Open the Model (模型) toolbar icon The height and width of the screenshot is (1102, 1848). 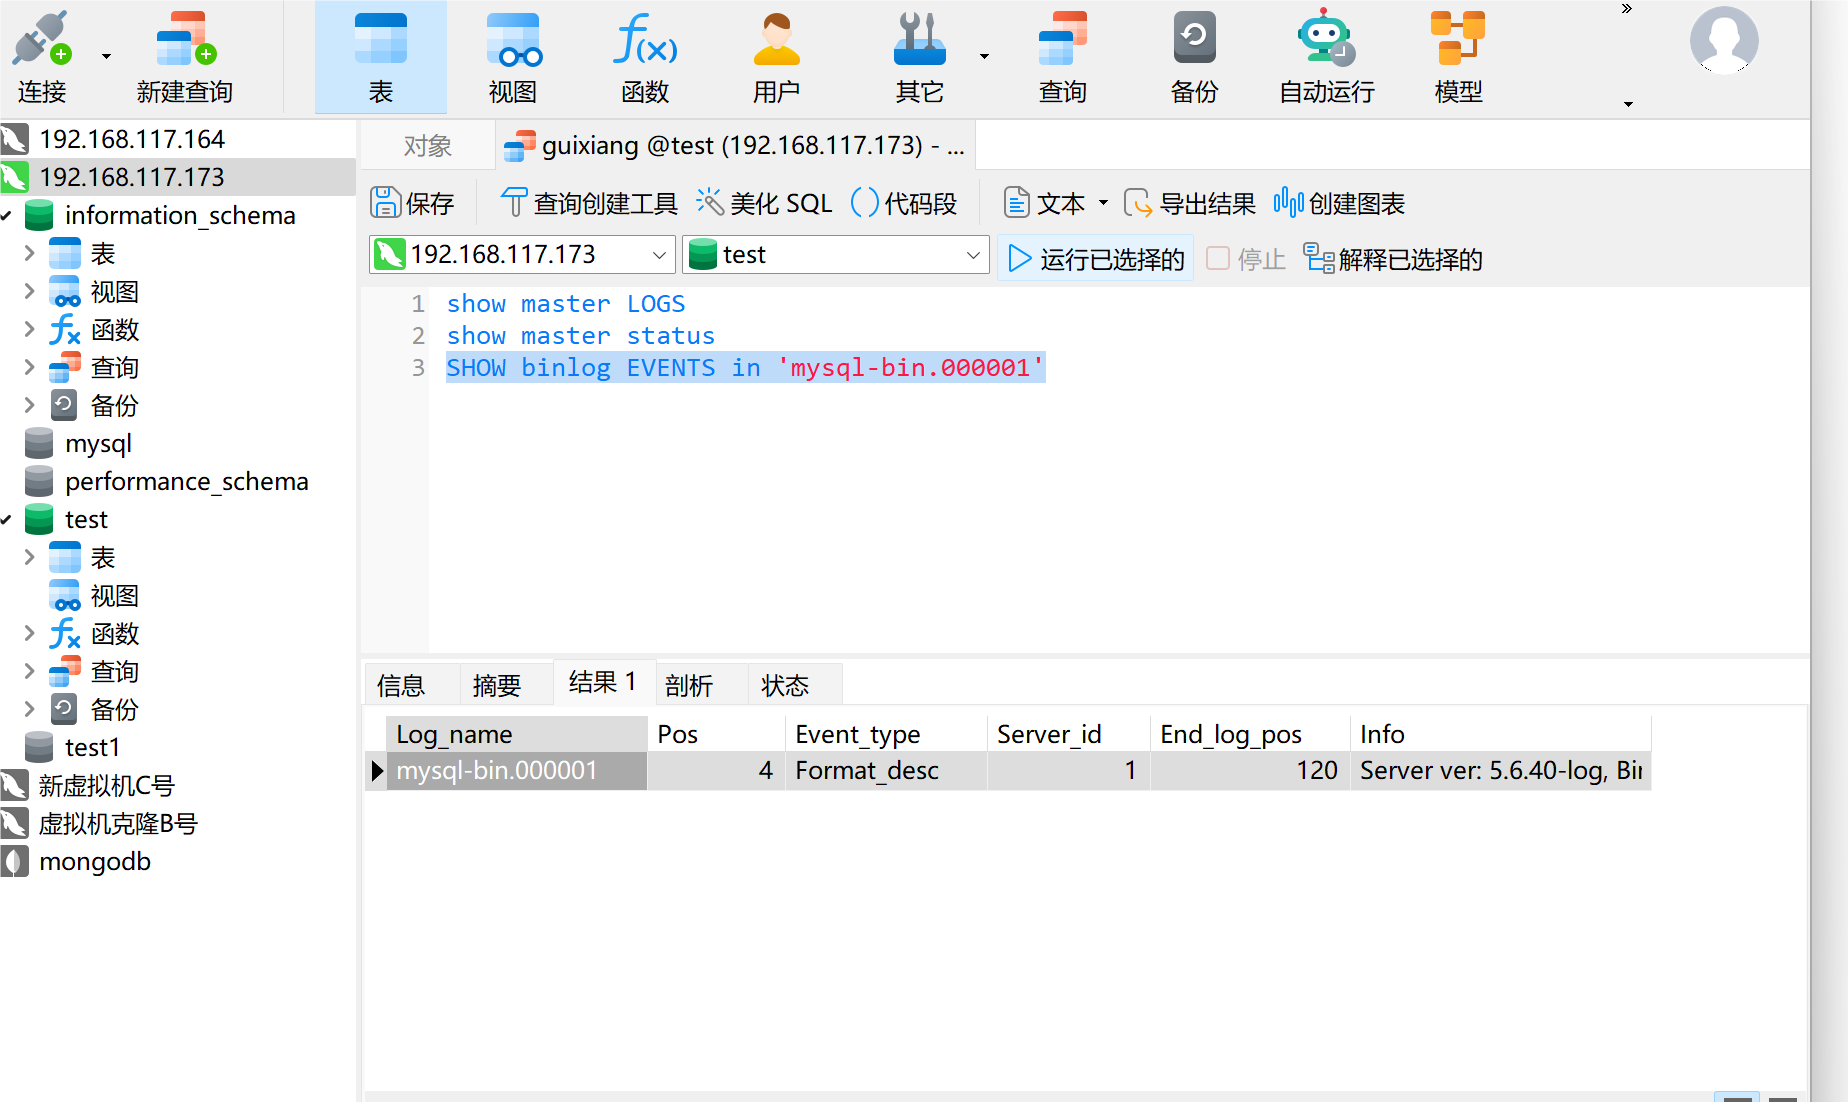click(x=1458, y=57)
